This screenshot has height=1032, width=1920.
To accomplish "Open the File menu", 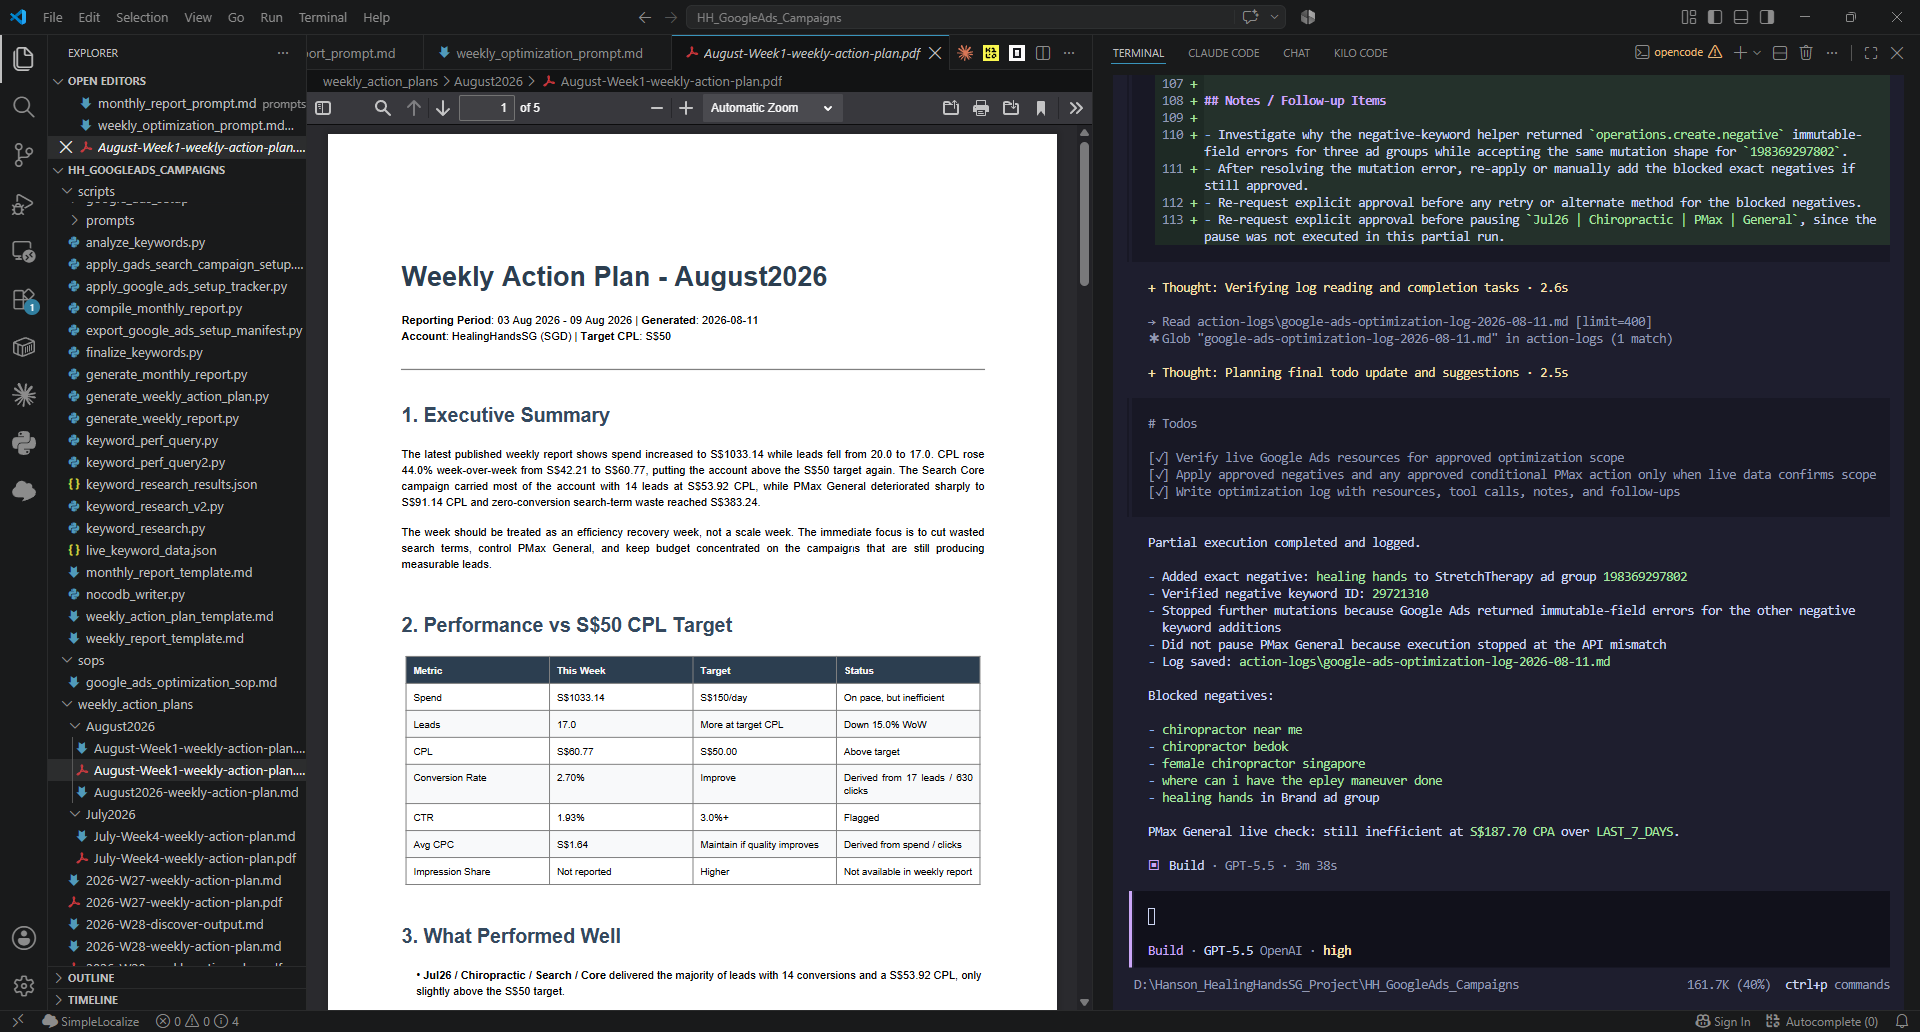I will coord(53,17).
